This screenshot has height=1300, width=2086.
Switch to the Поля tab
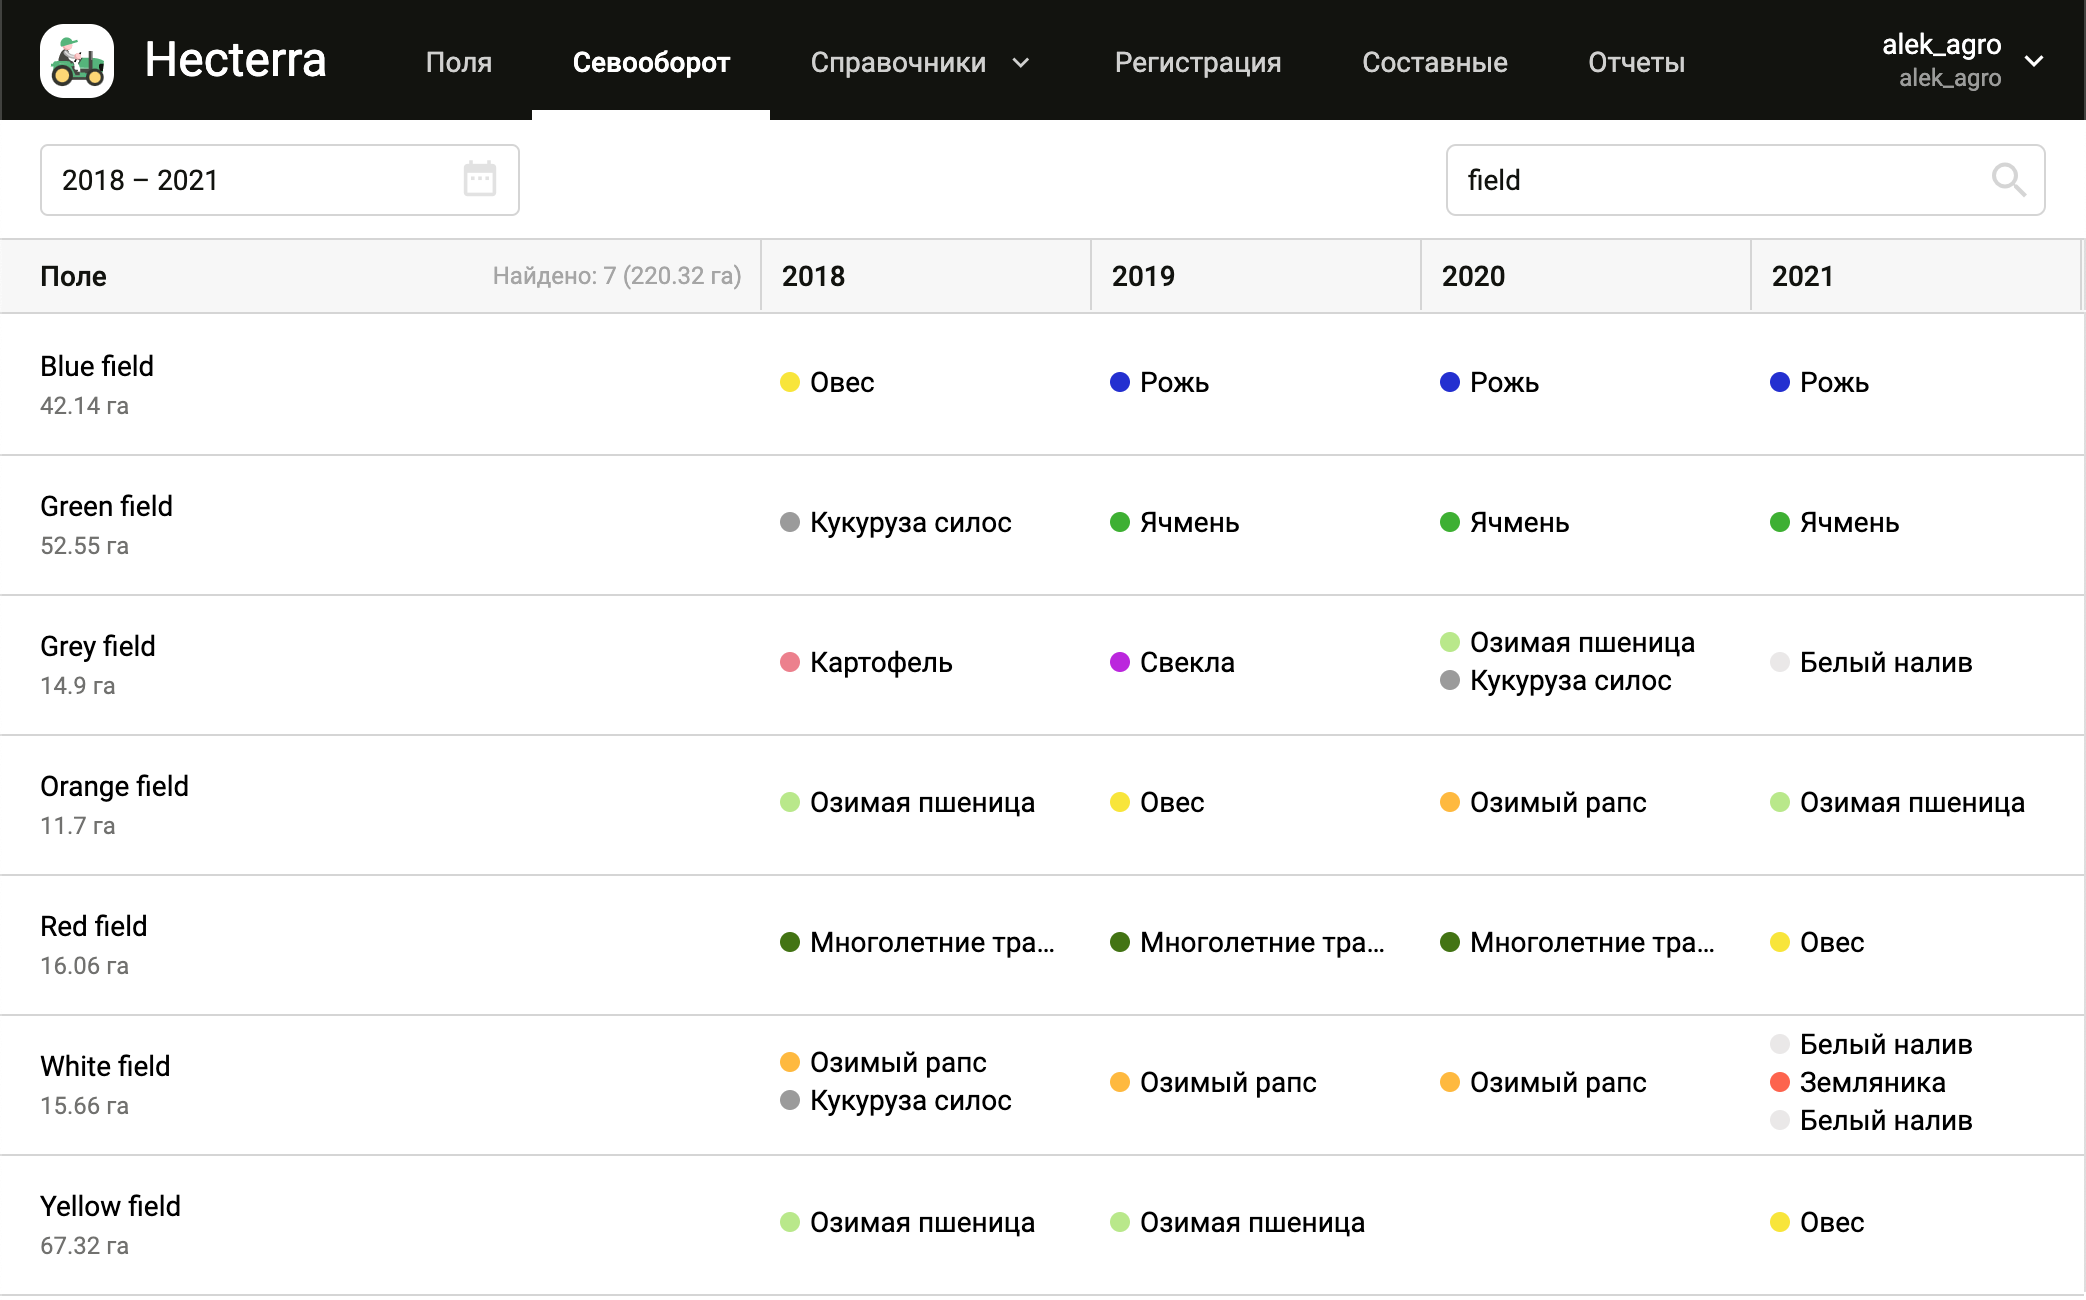pos(459,62)
